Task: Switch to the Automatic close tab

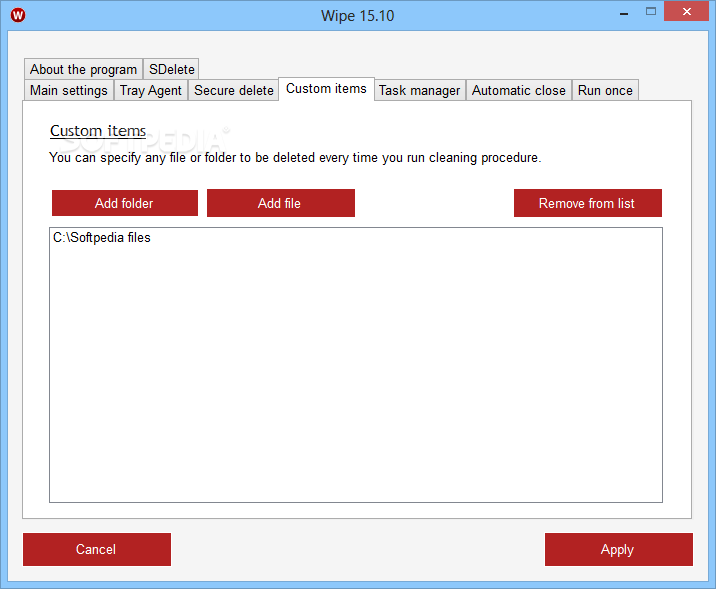Action: [x=519, y=90]
